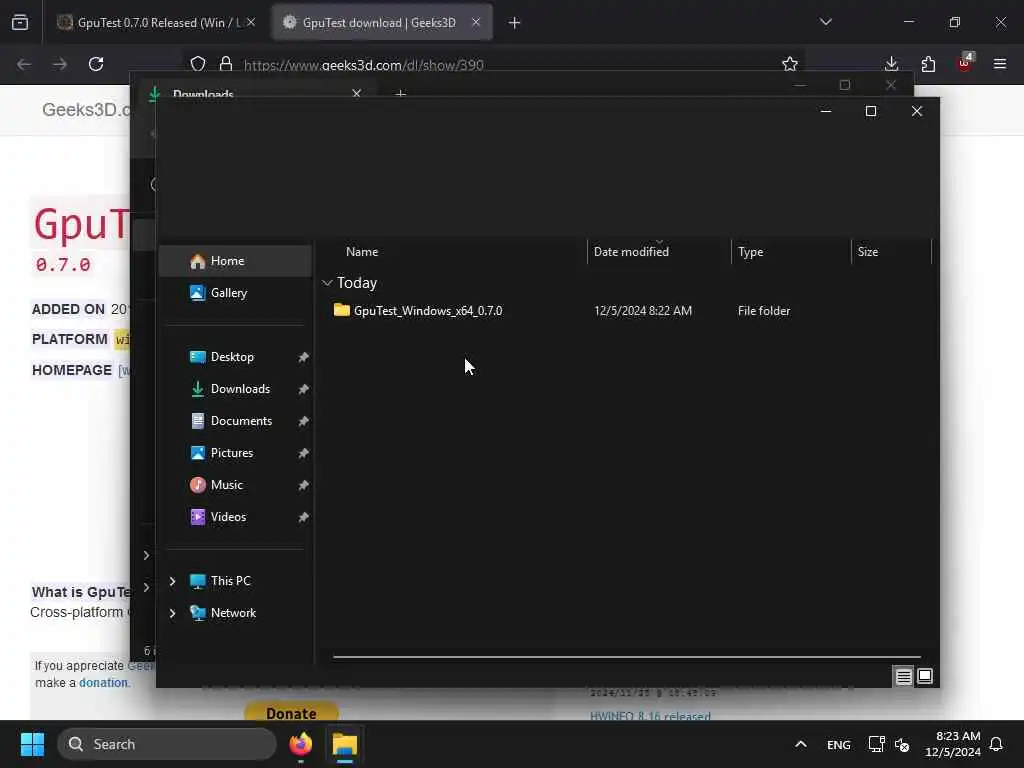The width and height of the screenshot is (1024, 768).
Task: Open Gallery in Explorer sidebar
Action: point(235,293)
